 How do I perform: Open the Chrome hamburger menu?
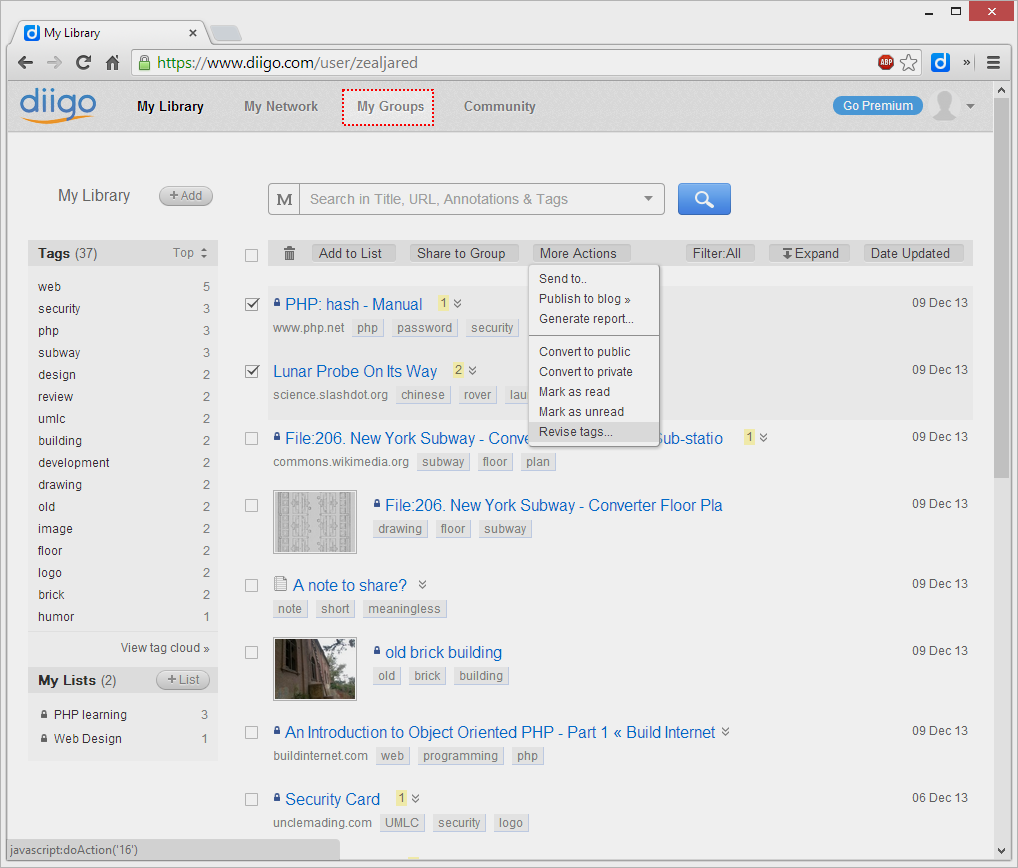coord(993,62)
